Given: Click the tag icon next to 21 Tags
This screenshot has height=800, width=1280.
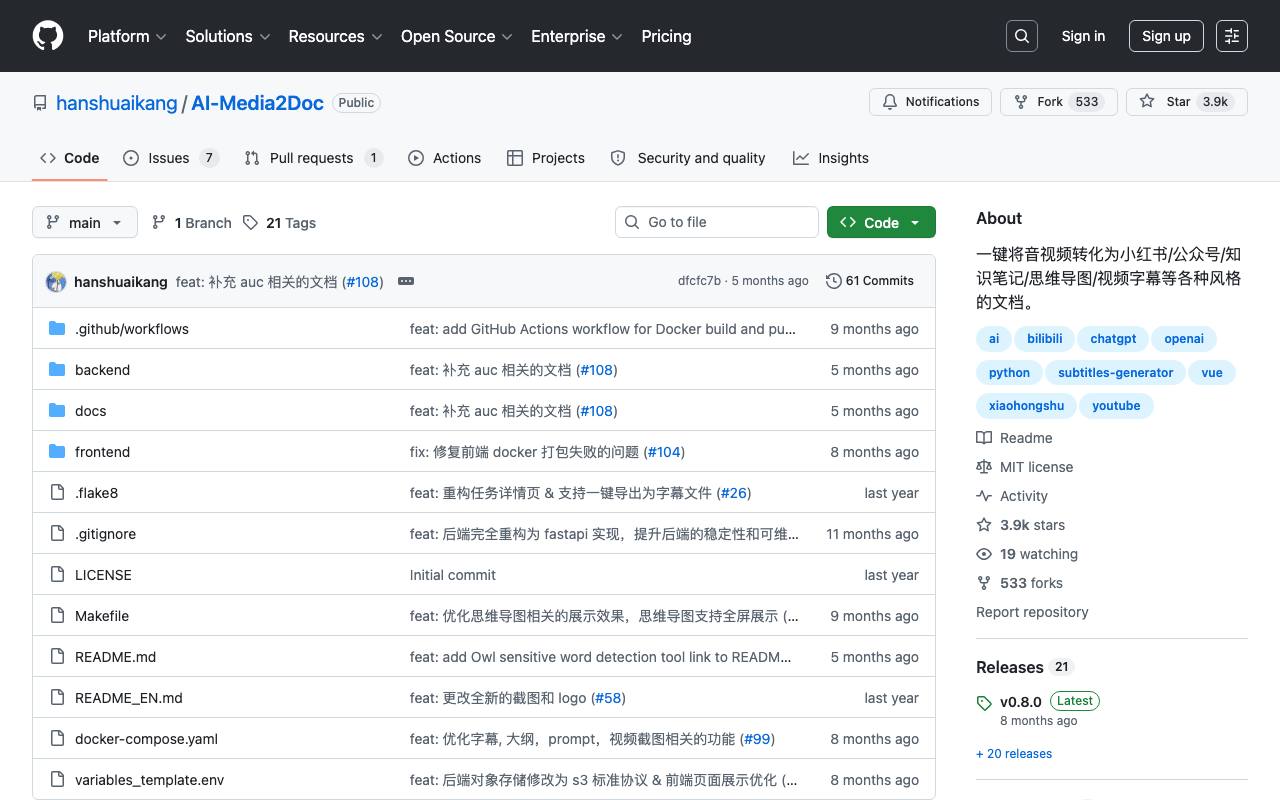Looking at the screenshot, I should [250, 222].
